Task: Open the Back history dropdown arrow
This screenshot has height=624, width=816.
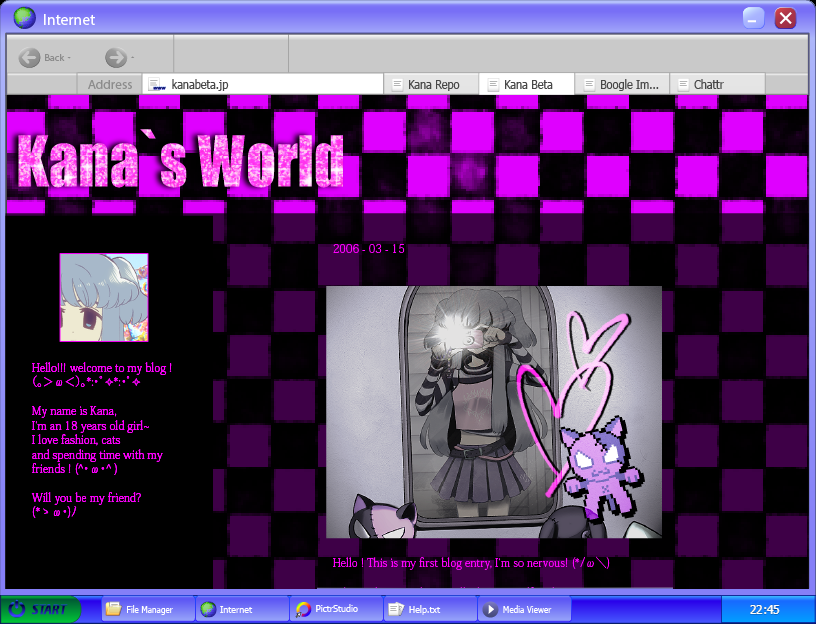Action: [69, 57]
